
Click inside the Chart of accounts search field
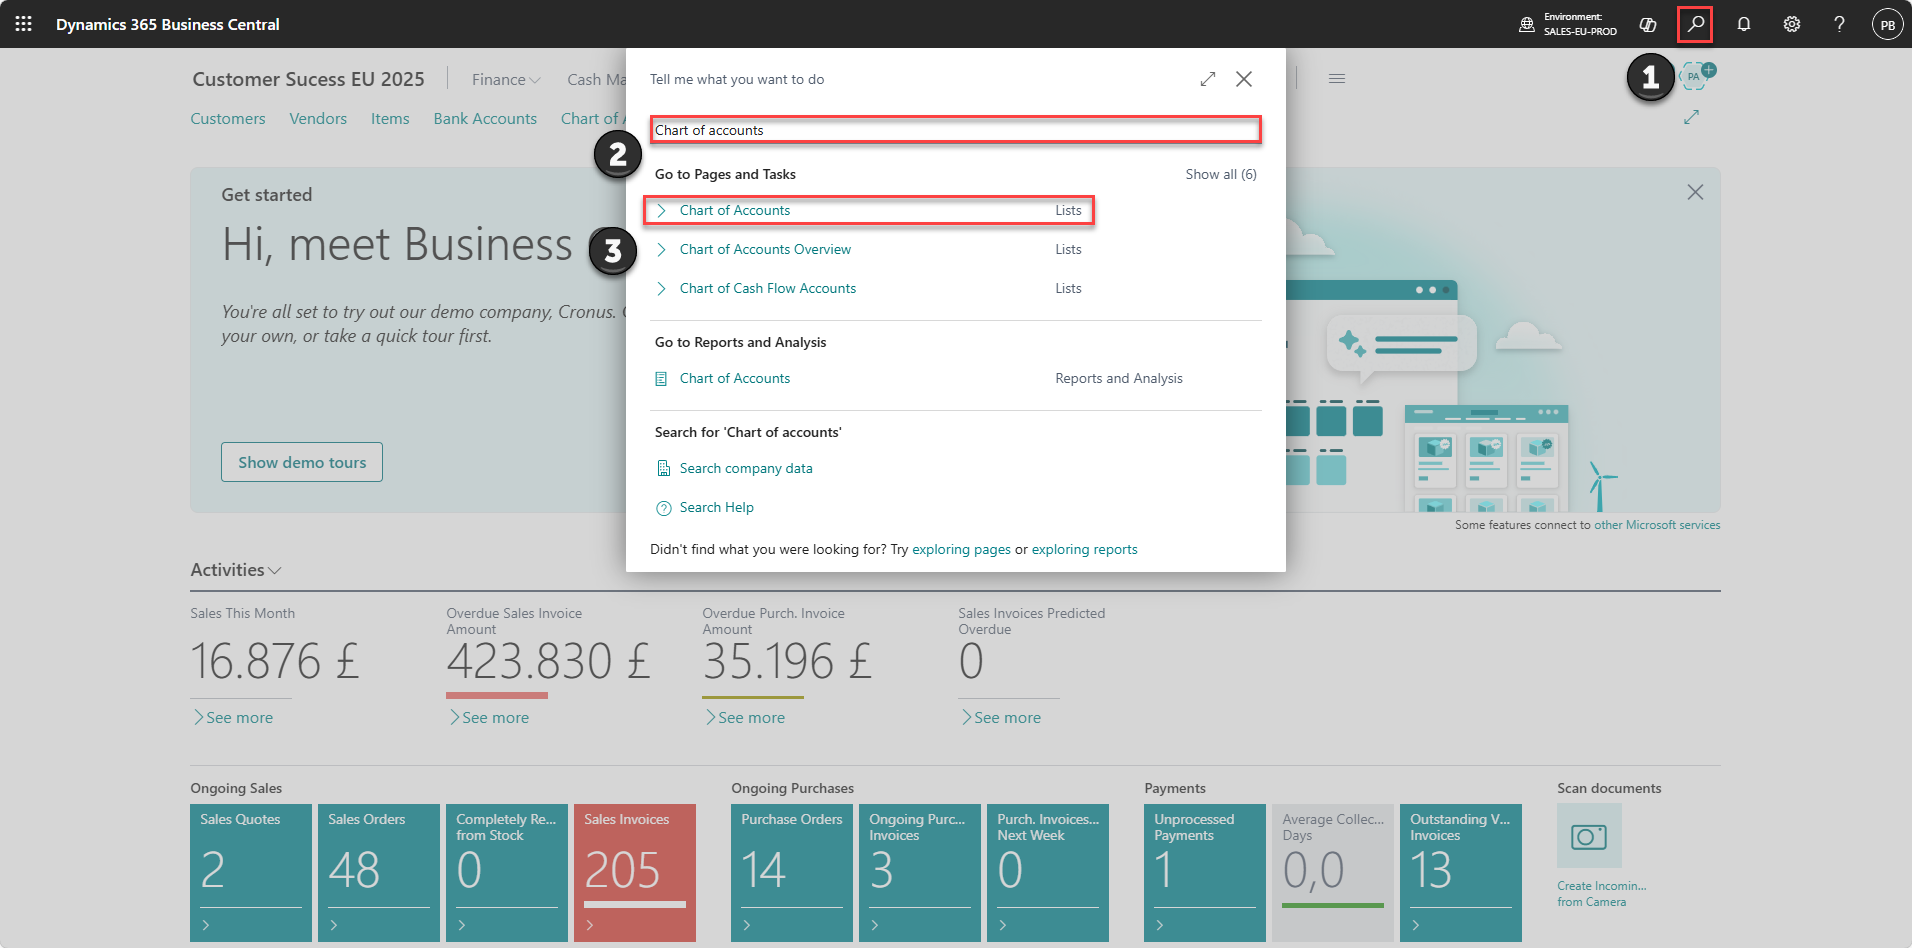tap(955, 130)
